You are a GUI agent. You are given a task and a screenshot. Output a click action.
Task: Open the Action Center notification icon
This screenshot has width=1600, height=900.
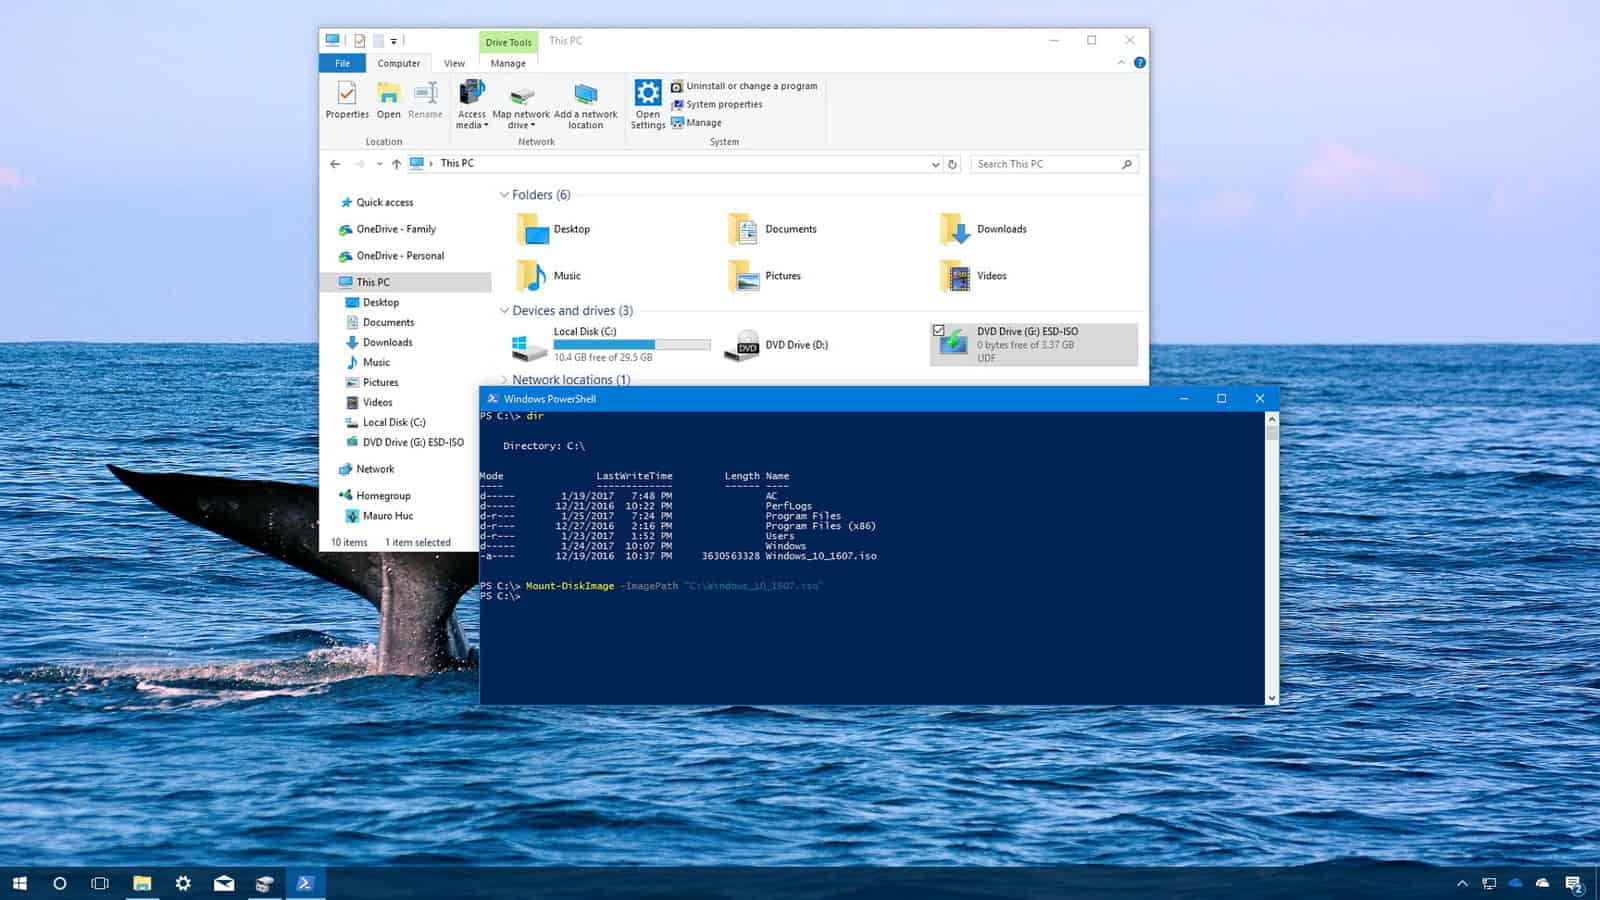(1574, 884)
